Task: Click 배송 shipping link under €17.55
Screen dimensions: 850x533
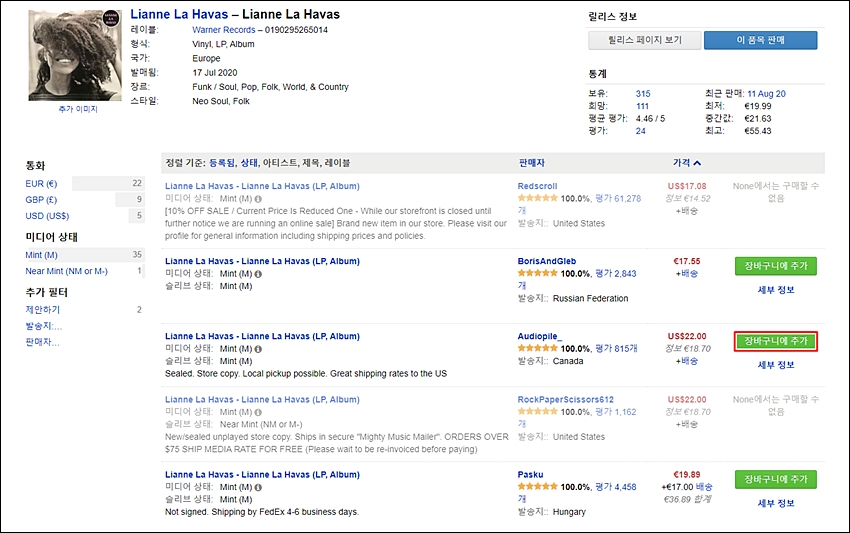Action: tap(690, 273)
